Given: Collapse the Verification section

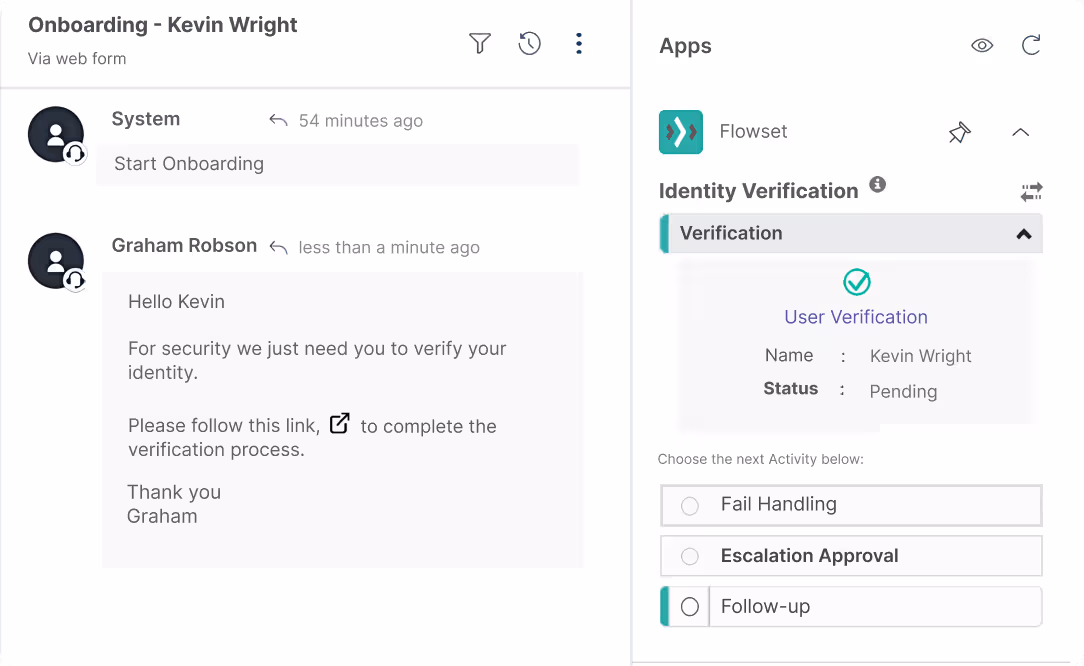Looking at the screenshot, I should pos(1023,233).
